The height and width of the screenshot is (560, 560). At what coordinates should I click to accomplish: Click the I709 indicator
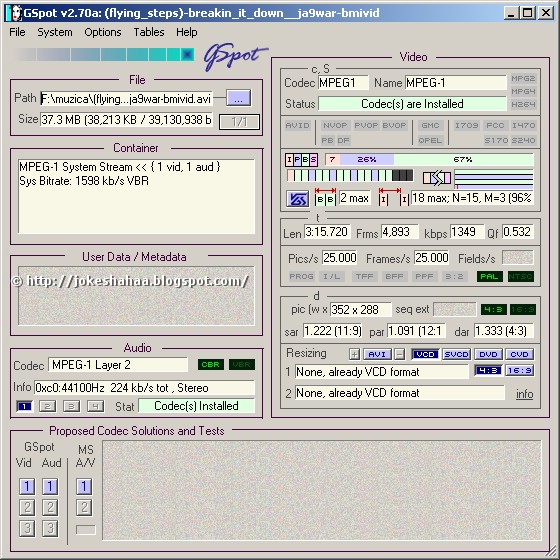466,125
